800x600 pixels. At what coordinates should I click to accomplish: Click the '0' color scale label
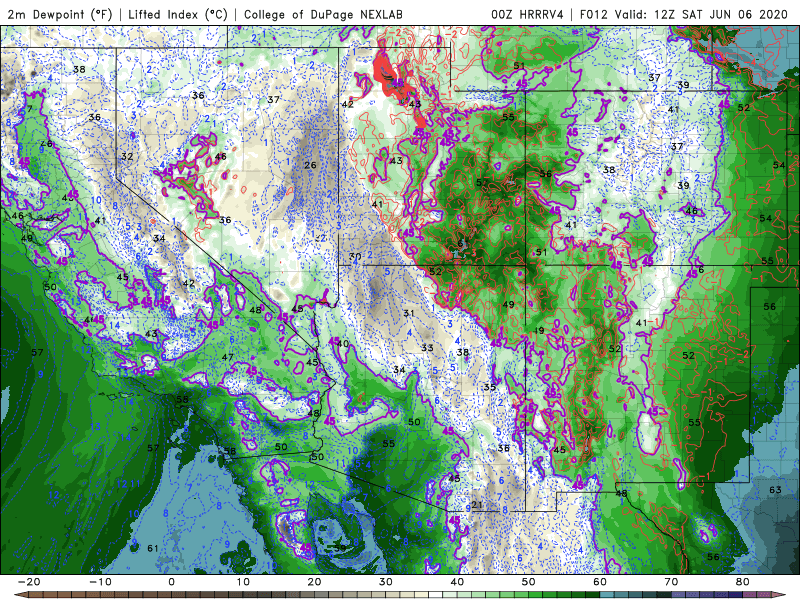[171, 582]
